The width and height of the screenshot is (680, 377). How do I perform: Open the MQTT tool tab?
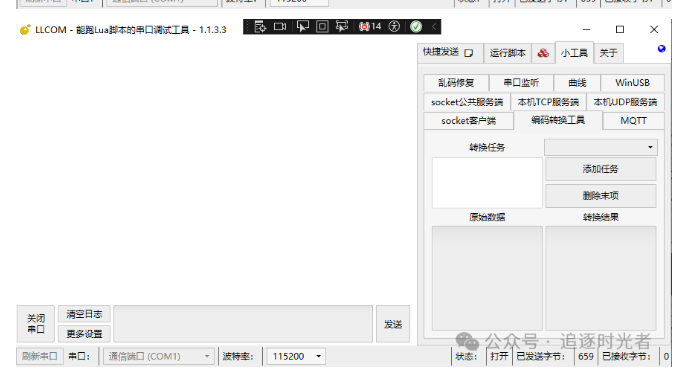[633, 121]
